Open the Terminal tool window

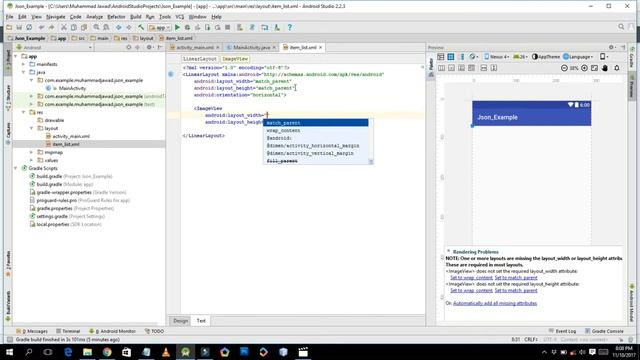pos(68,331)
